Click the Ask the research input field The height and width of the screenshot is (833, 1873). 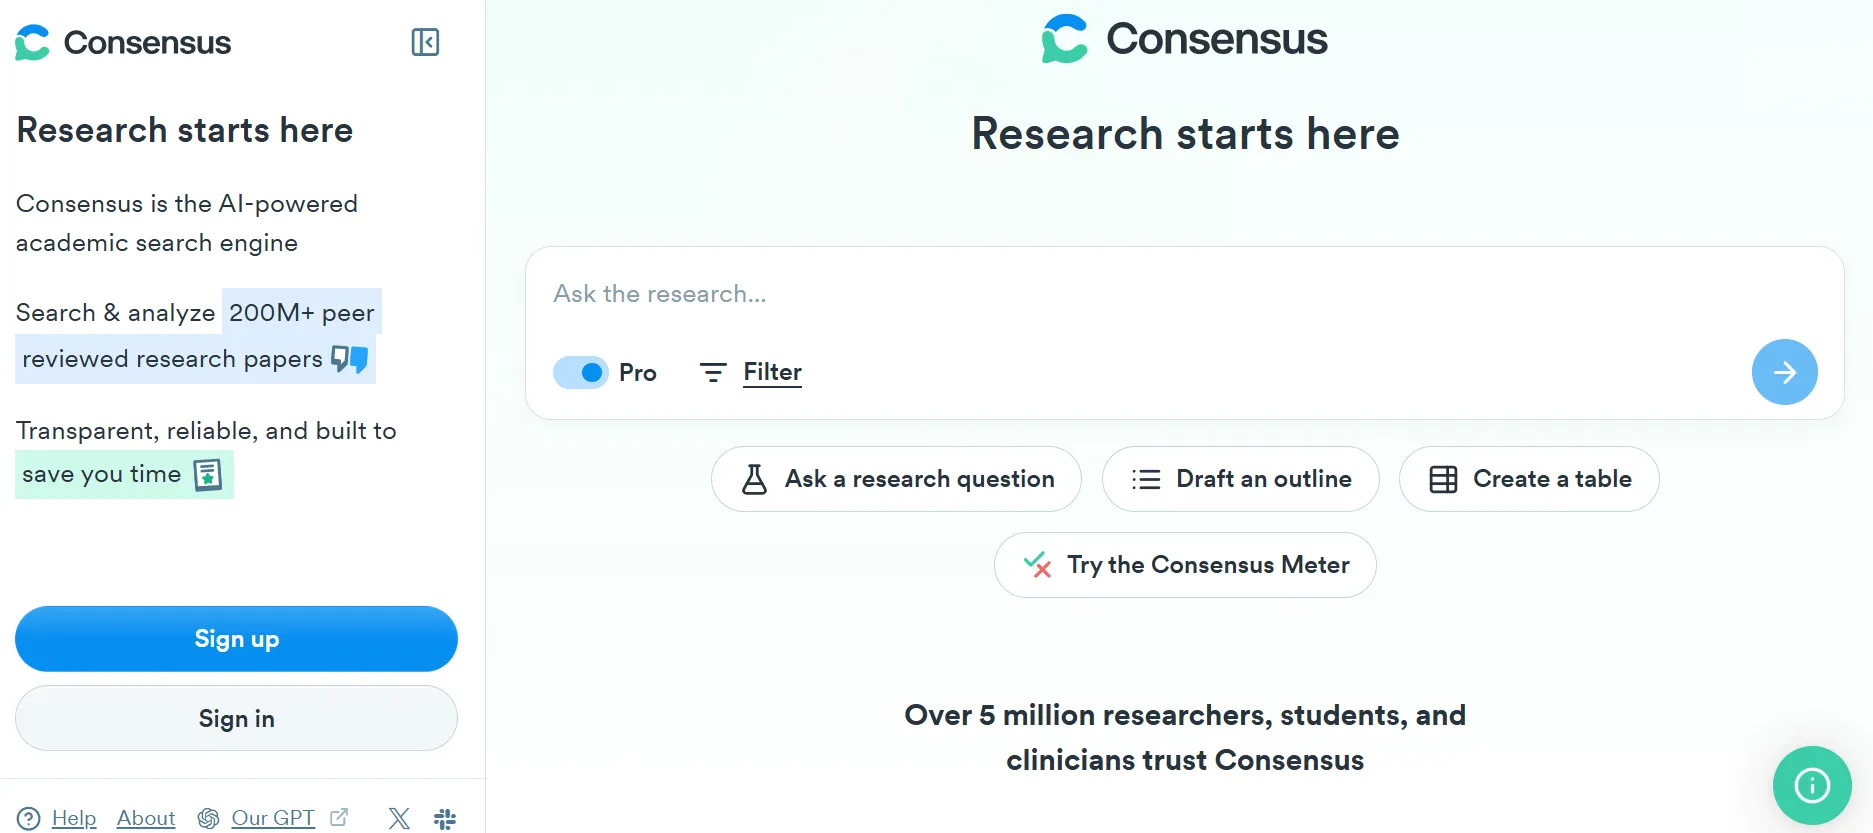pos(1100,293)
